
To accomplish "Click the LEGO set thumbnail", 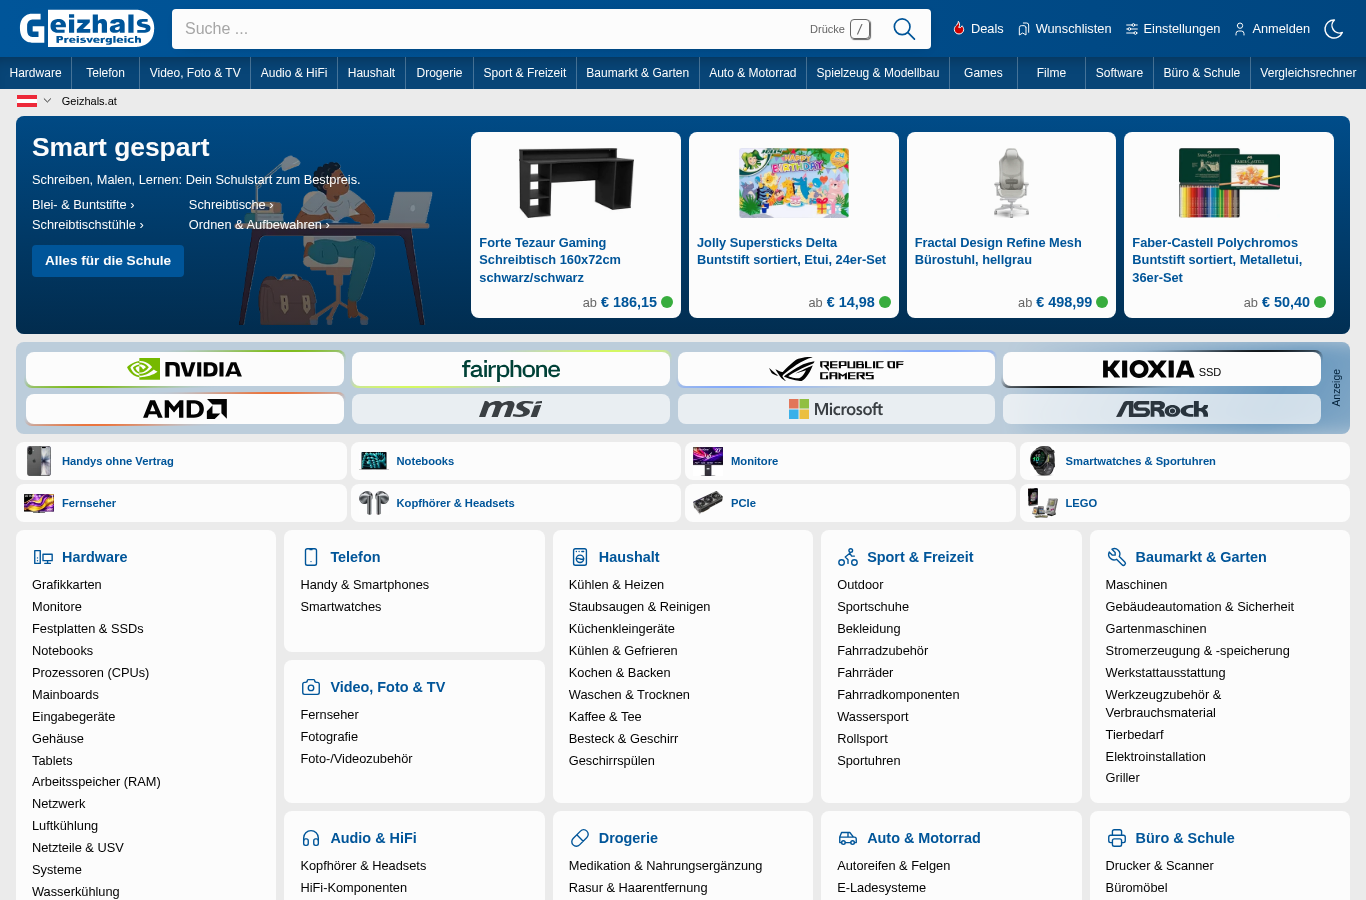I will point(1043,503).
